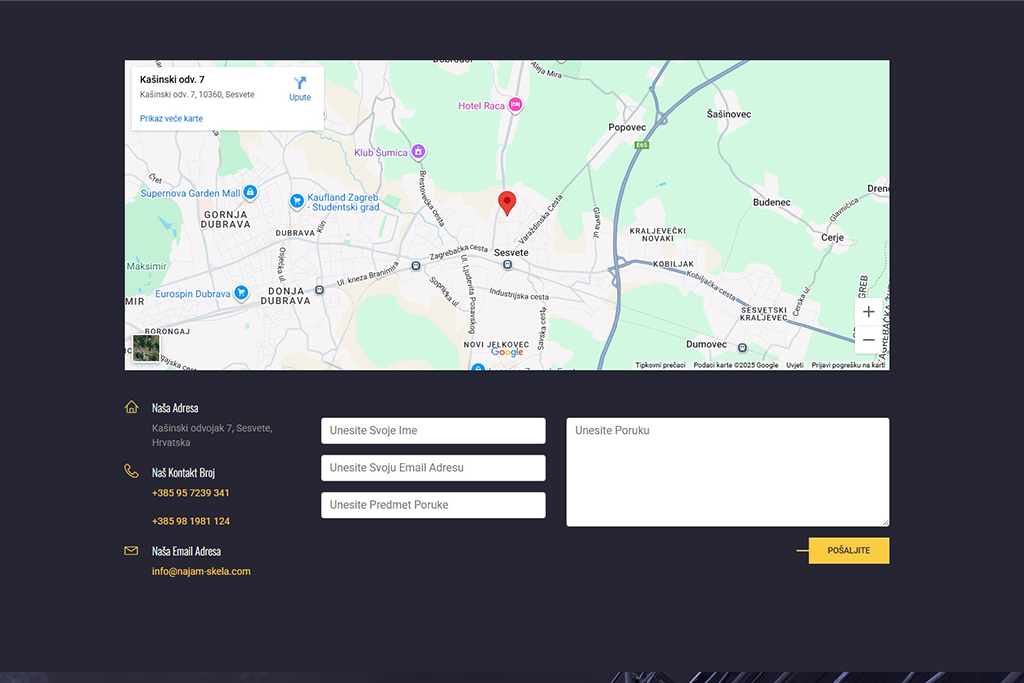Screen dimensions: 1024x683
Task: Click the Google logo on the map
Action: coord(507,352)
